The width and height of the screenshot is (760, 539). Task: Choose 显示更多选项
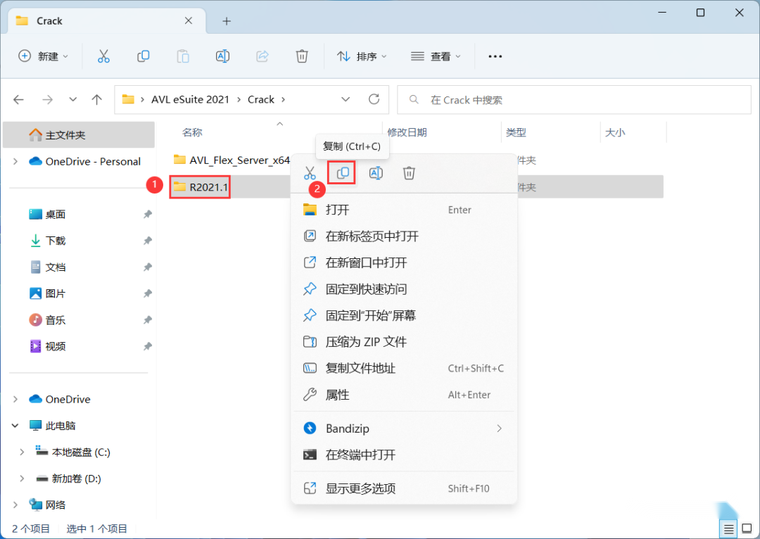point(404,488)
